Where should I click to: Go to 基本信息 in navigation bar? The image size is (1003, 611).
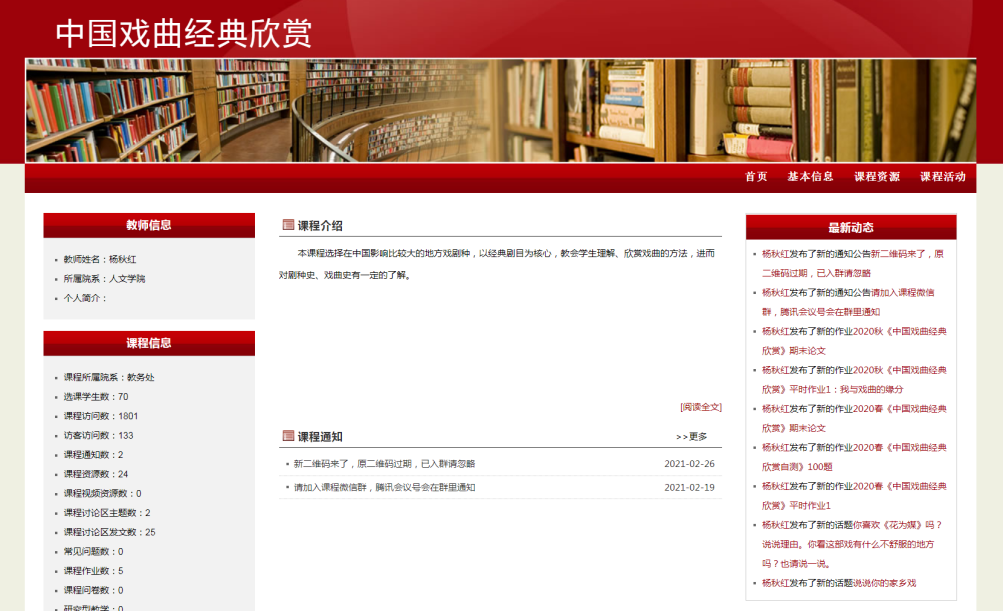tap(810, 177)
